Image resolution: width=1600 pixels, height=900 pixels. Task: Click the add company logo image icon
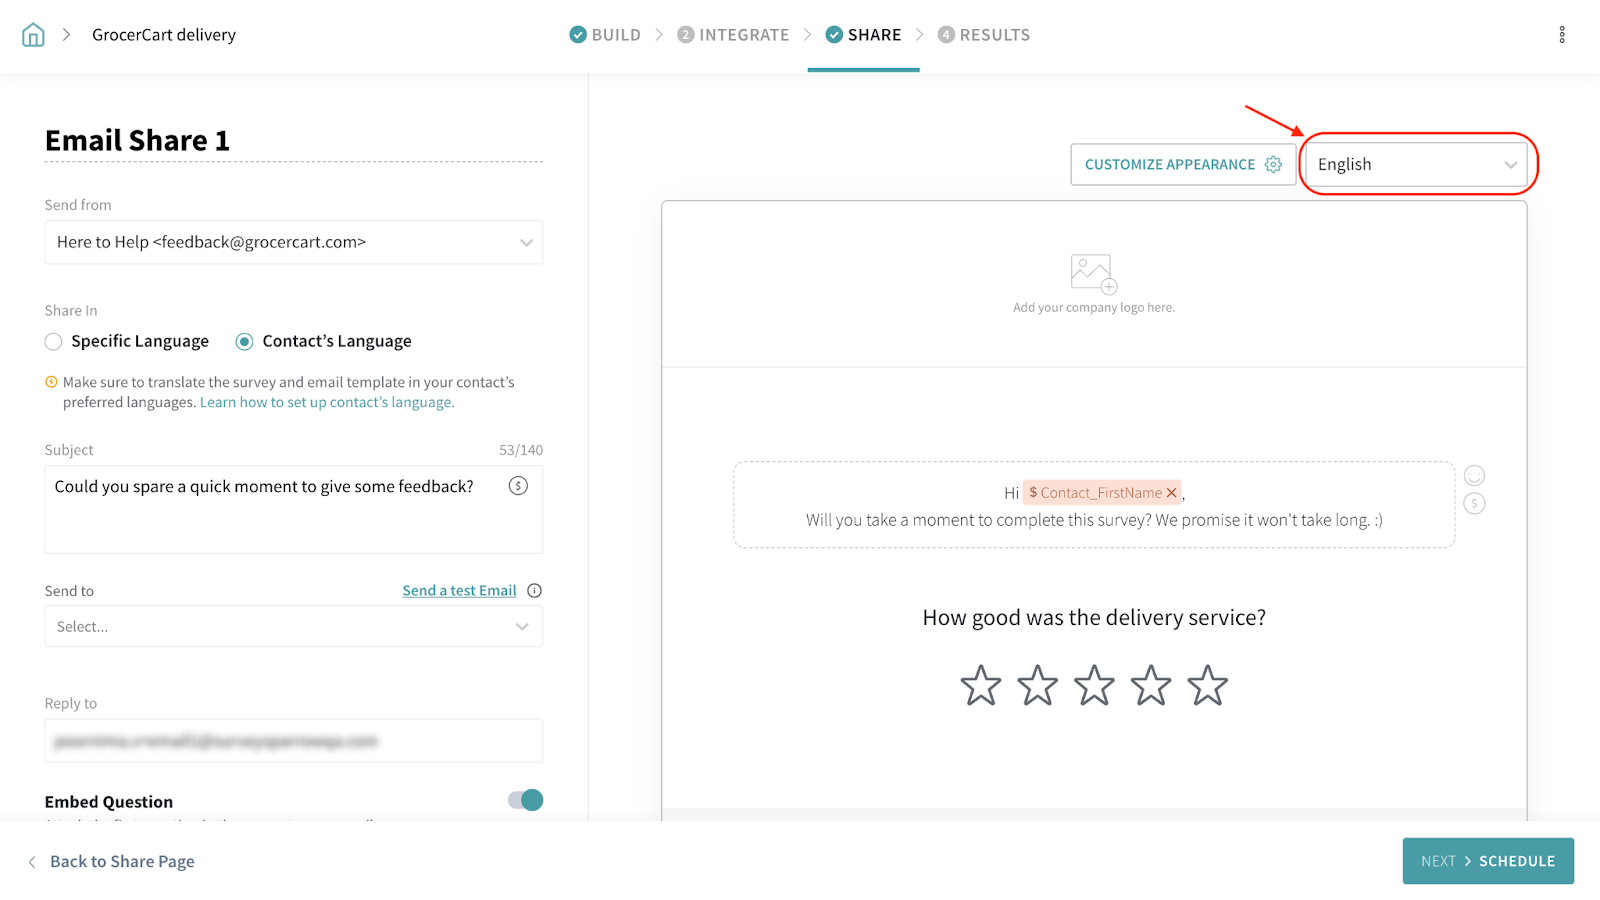point(1093,274)
